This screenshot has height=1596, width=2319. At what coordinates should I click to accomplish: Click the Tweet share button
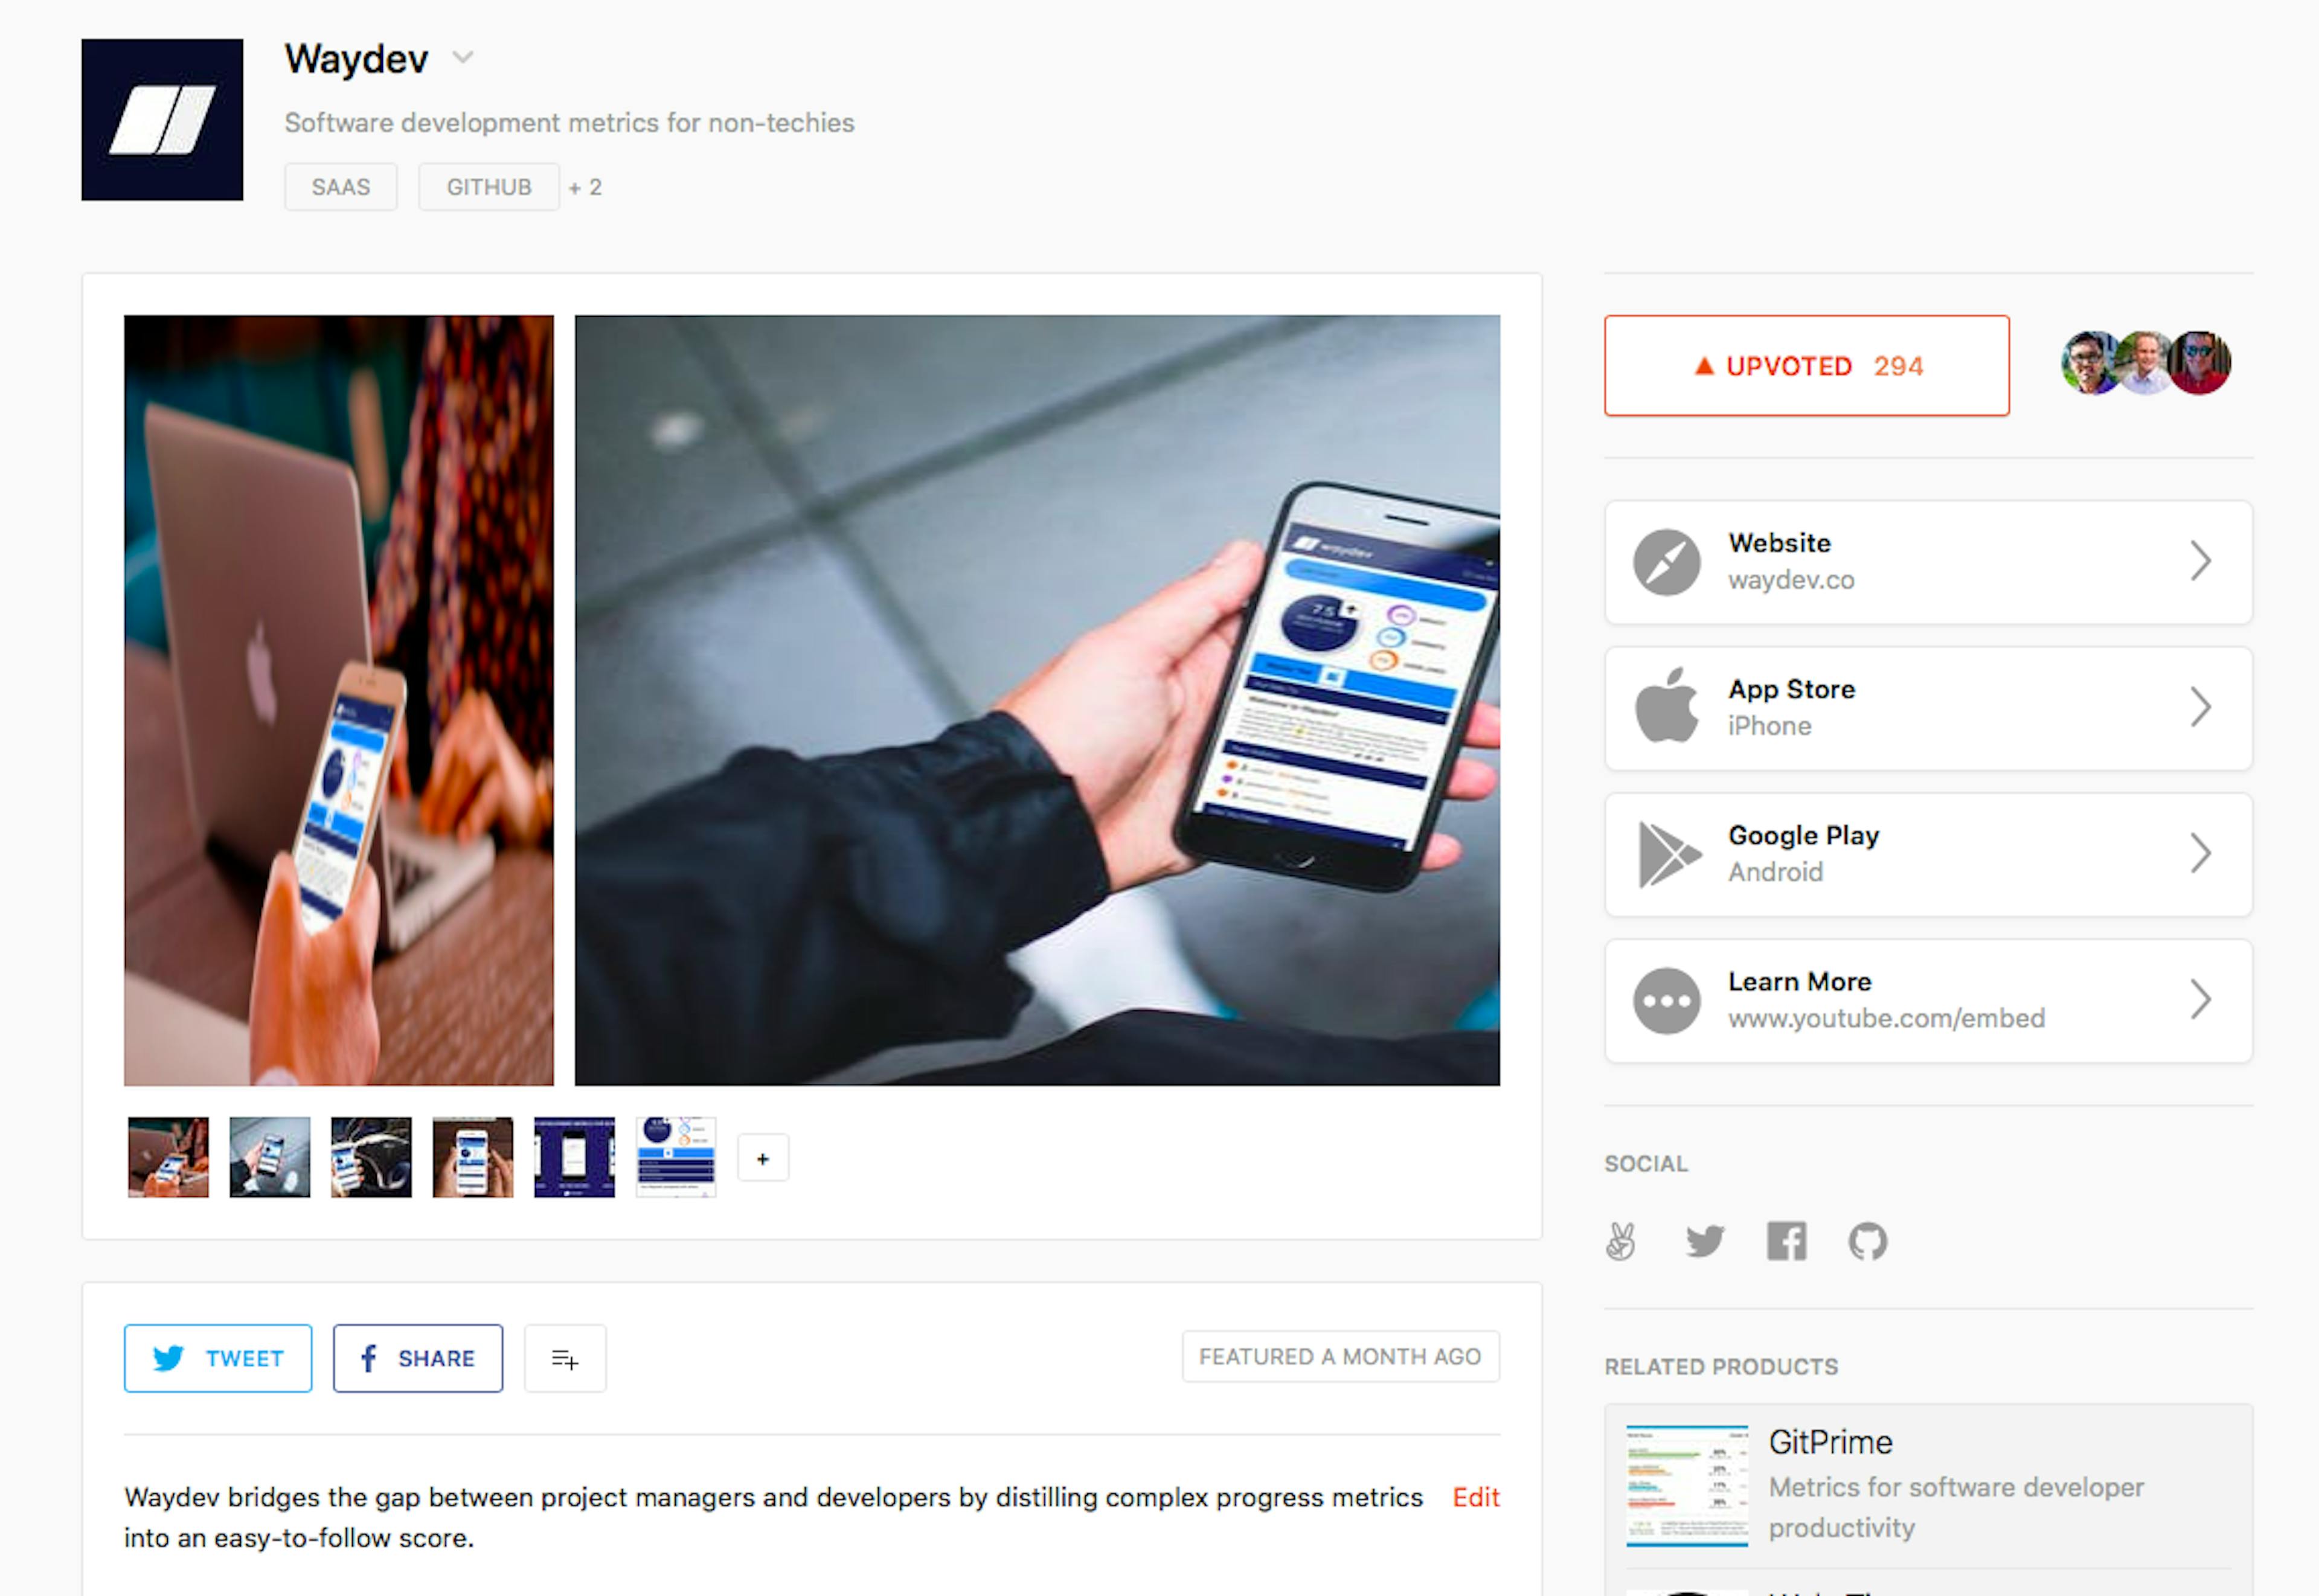pyautogui.click(x=219, y=1358)
